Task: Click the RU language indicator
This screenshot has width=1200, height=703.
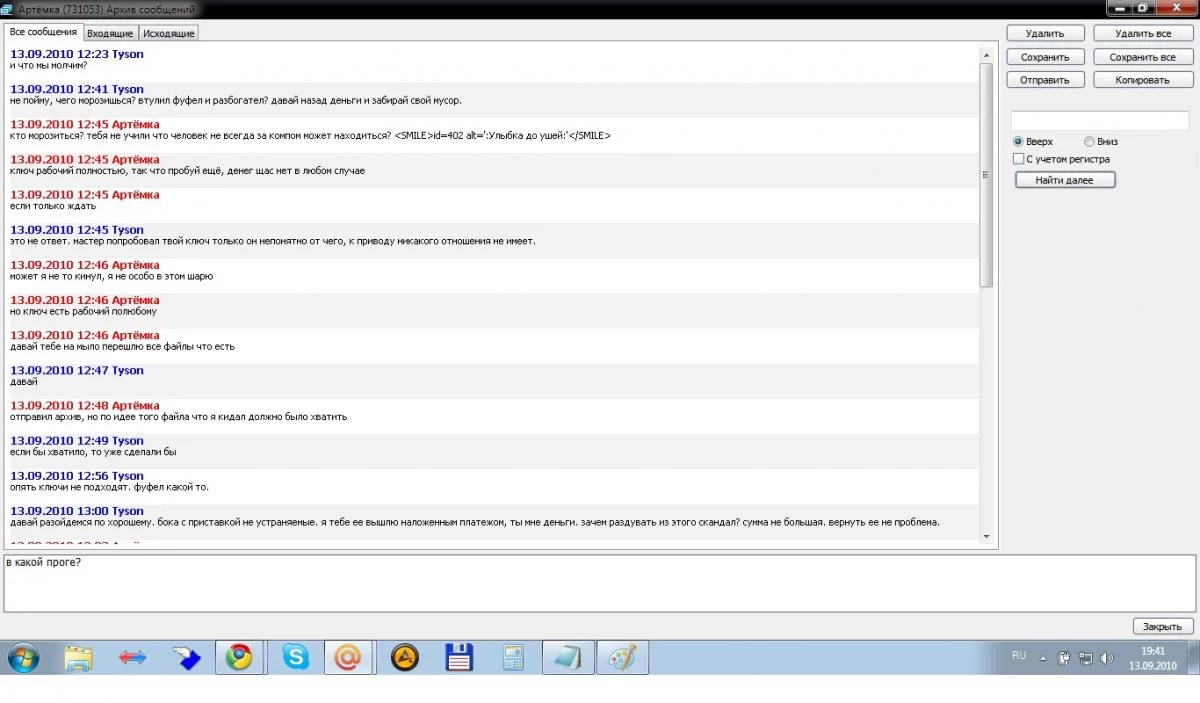Action: coord(1019,656)
